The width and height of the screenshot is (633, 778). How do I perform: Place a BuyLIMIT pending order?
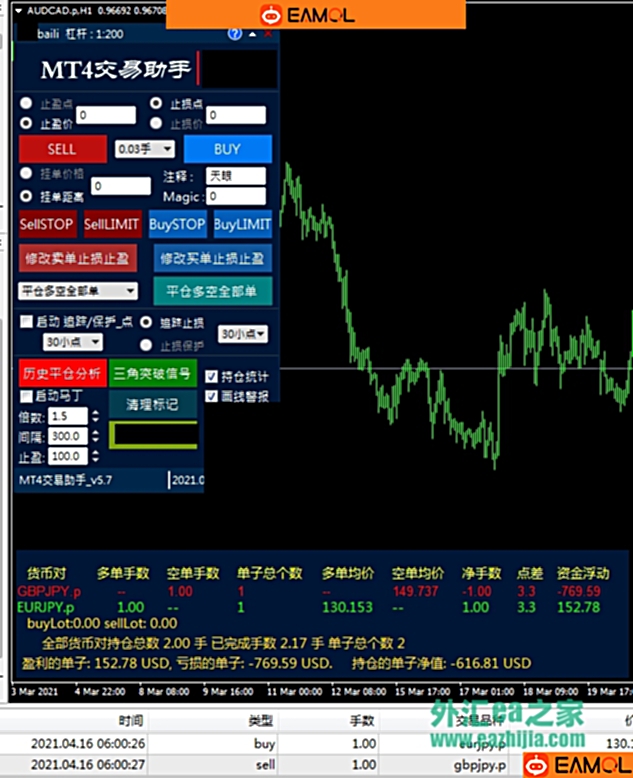click(x=243, y=224)
